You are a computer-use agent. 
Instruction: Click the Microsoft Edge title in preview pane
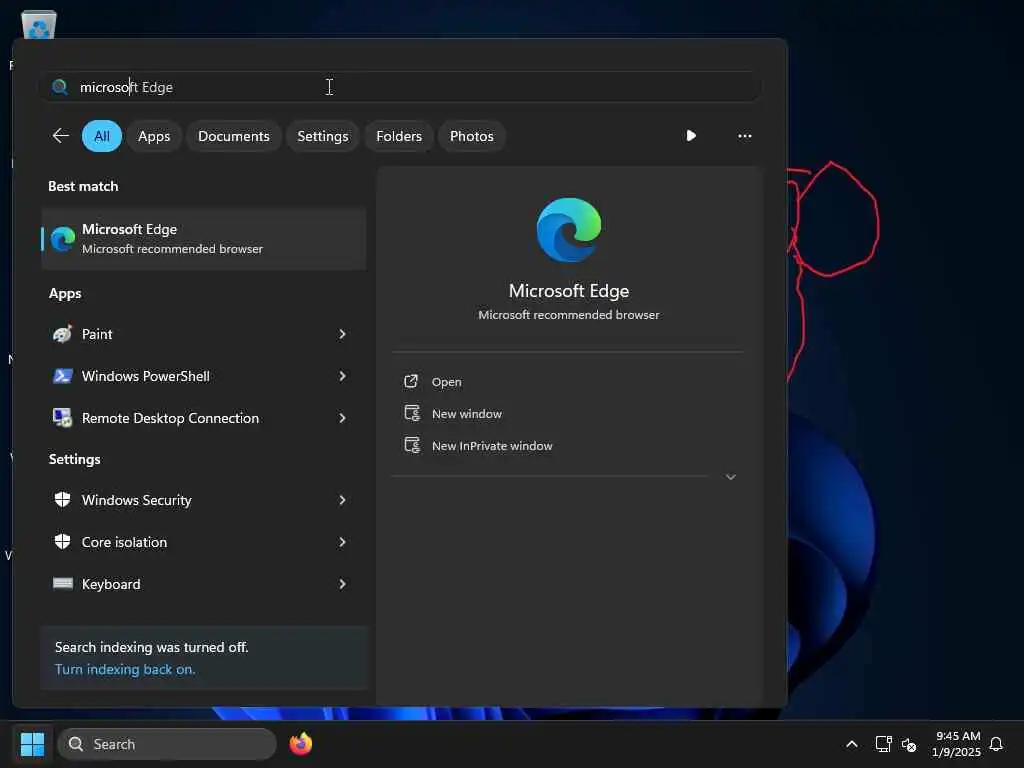569,291
